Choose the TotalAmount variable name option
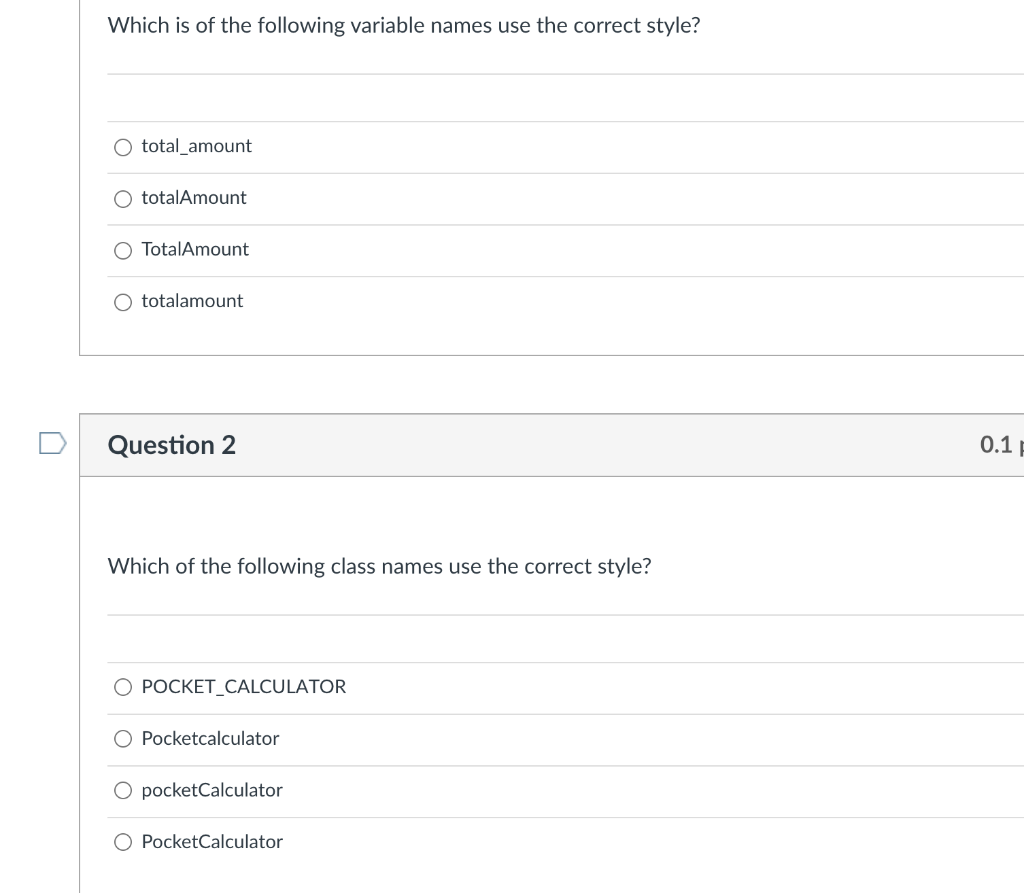This screenshot has height=893, width=1024. pyautogui.click(x=122, y=250)
